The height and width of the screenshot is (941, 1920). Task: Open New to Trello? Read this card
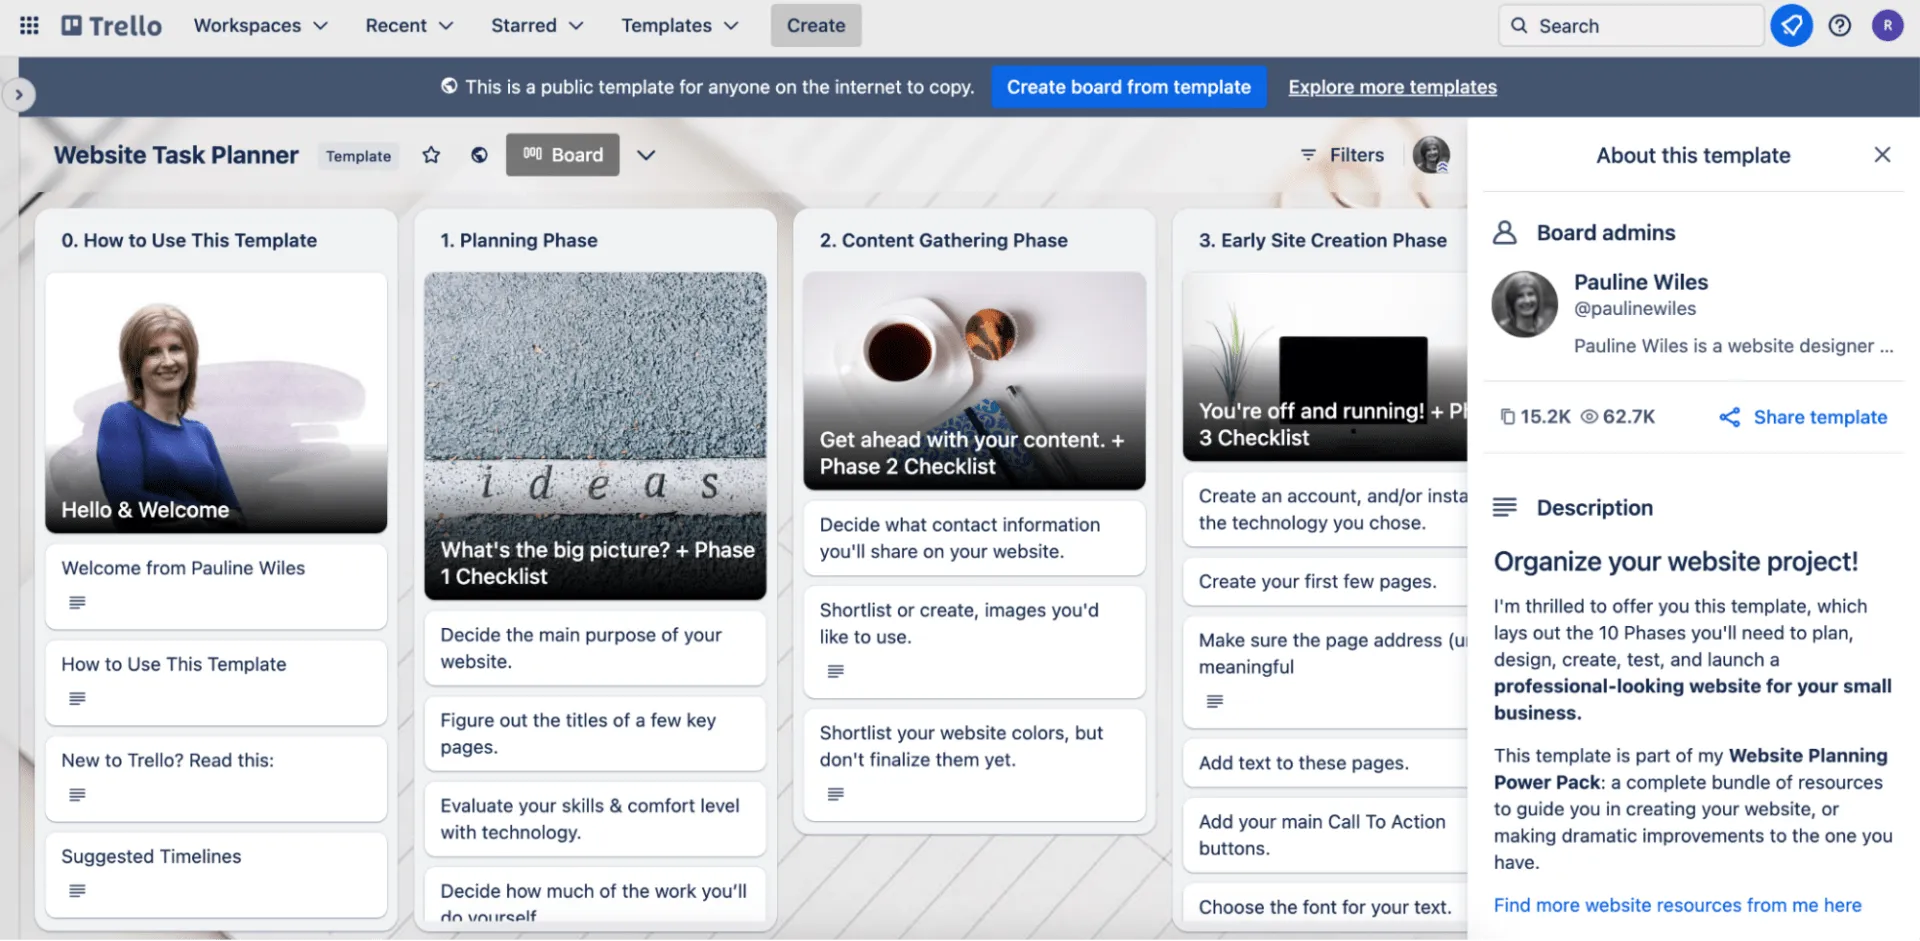[216, 778]
